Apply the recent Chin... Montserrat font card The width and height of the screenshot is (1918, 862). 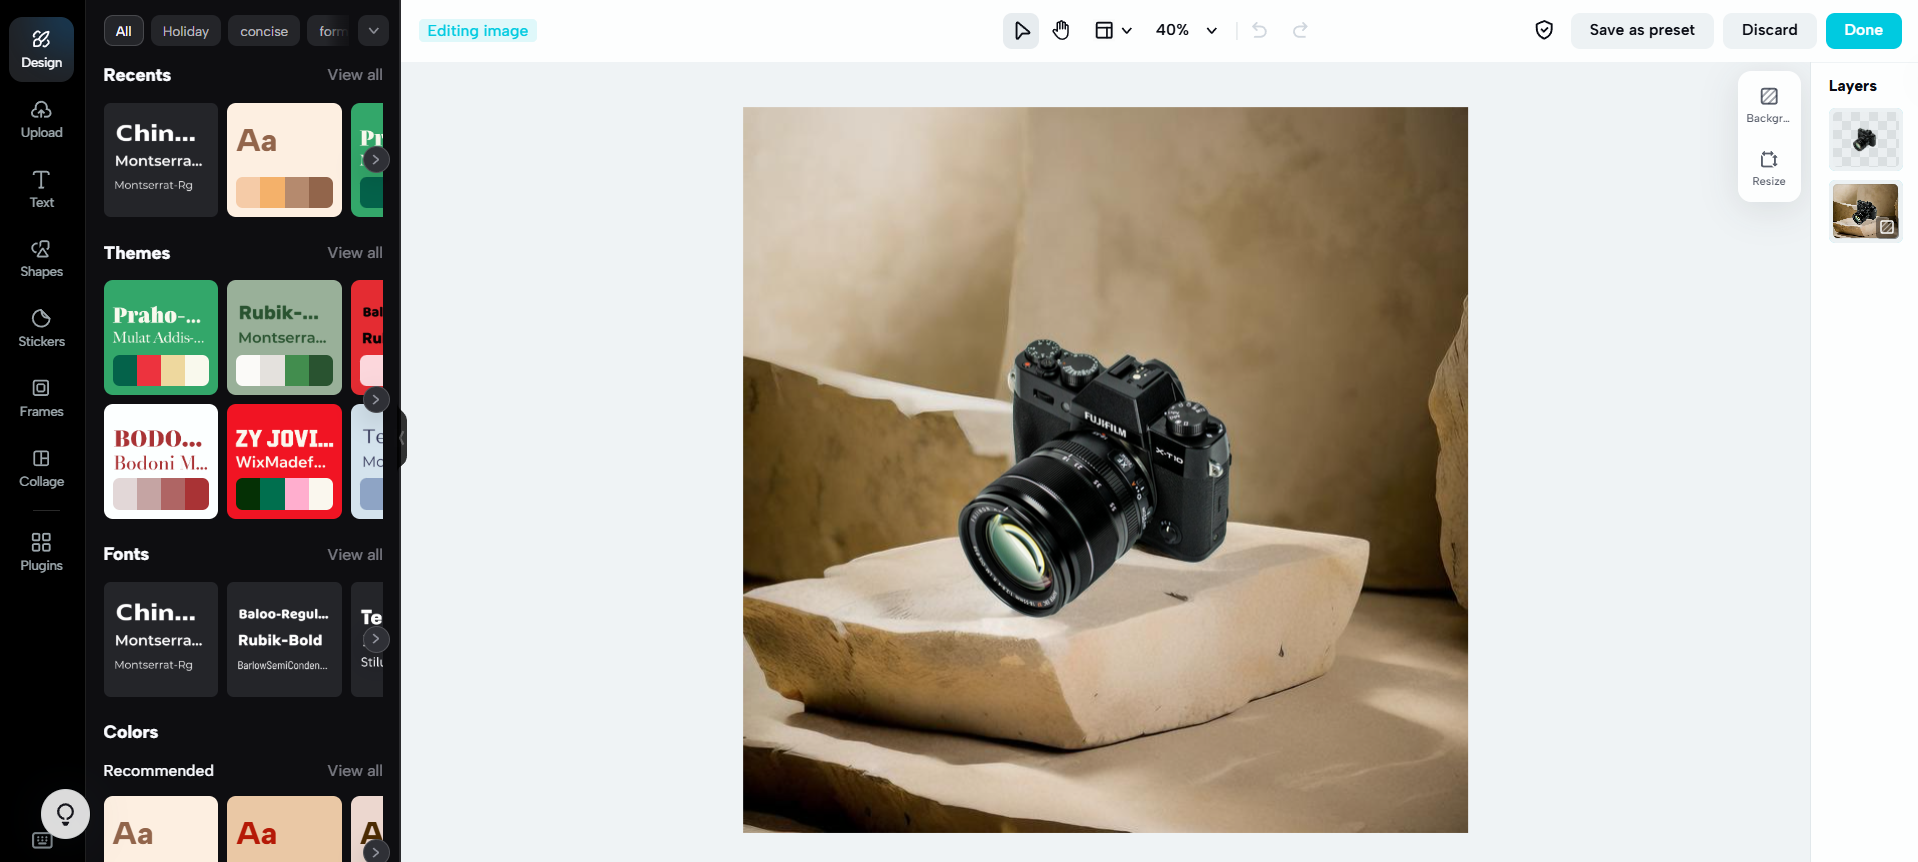click(161, 160)
